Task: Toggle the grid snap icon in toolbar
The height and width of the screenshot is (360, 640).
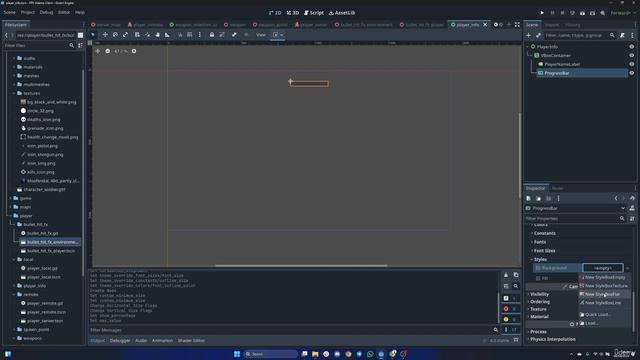Action: click(x=190, y=35)
